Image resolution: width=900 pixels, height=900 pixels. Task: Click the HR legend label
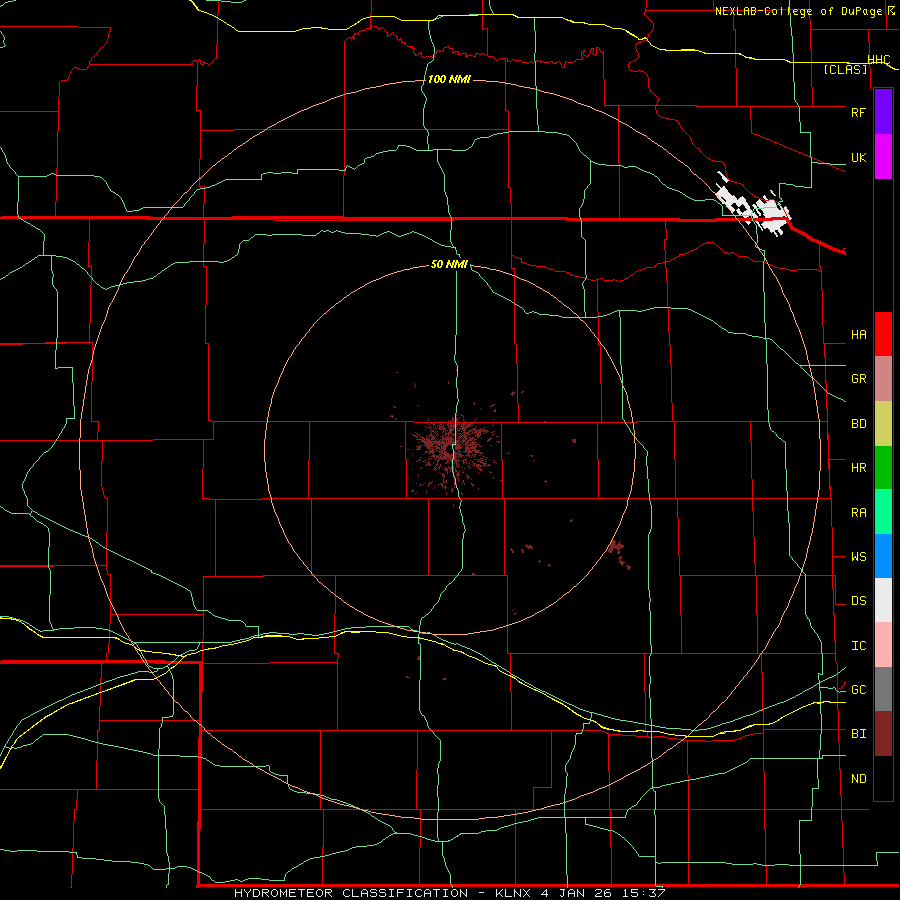click(x=858, y=468)
